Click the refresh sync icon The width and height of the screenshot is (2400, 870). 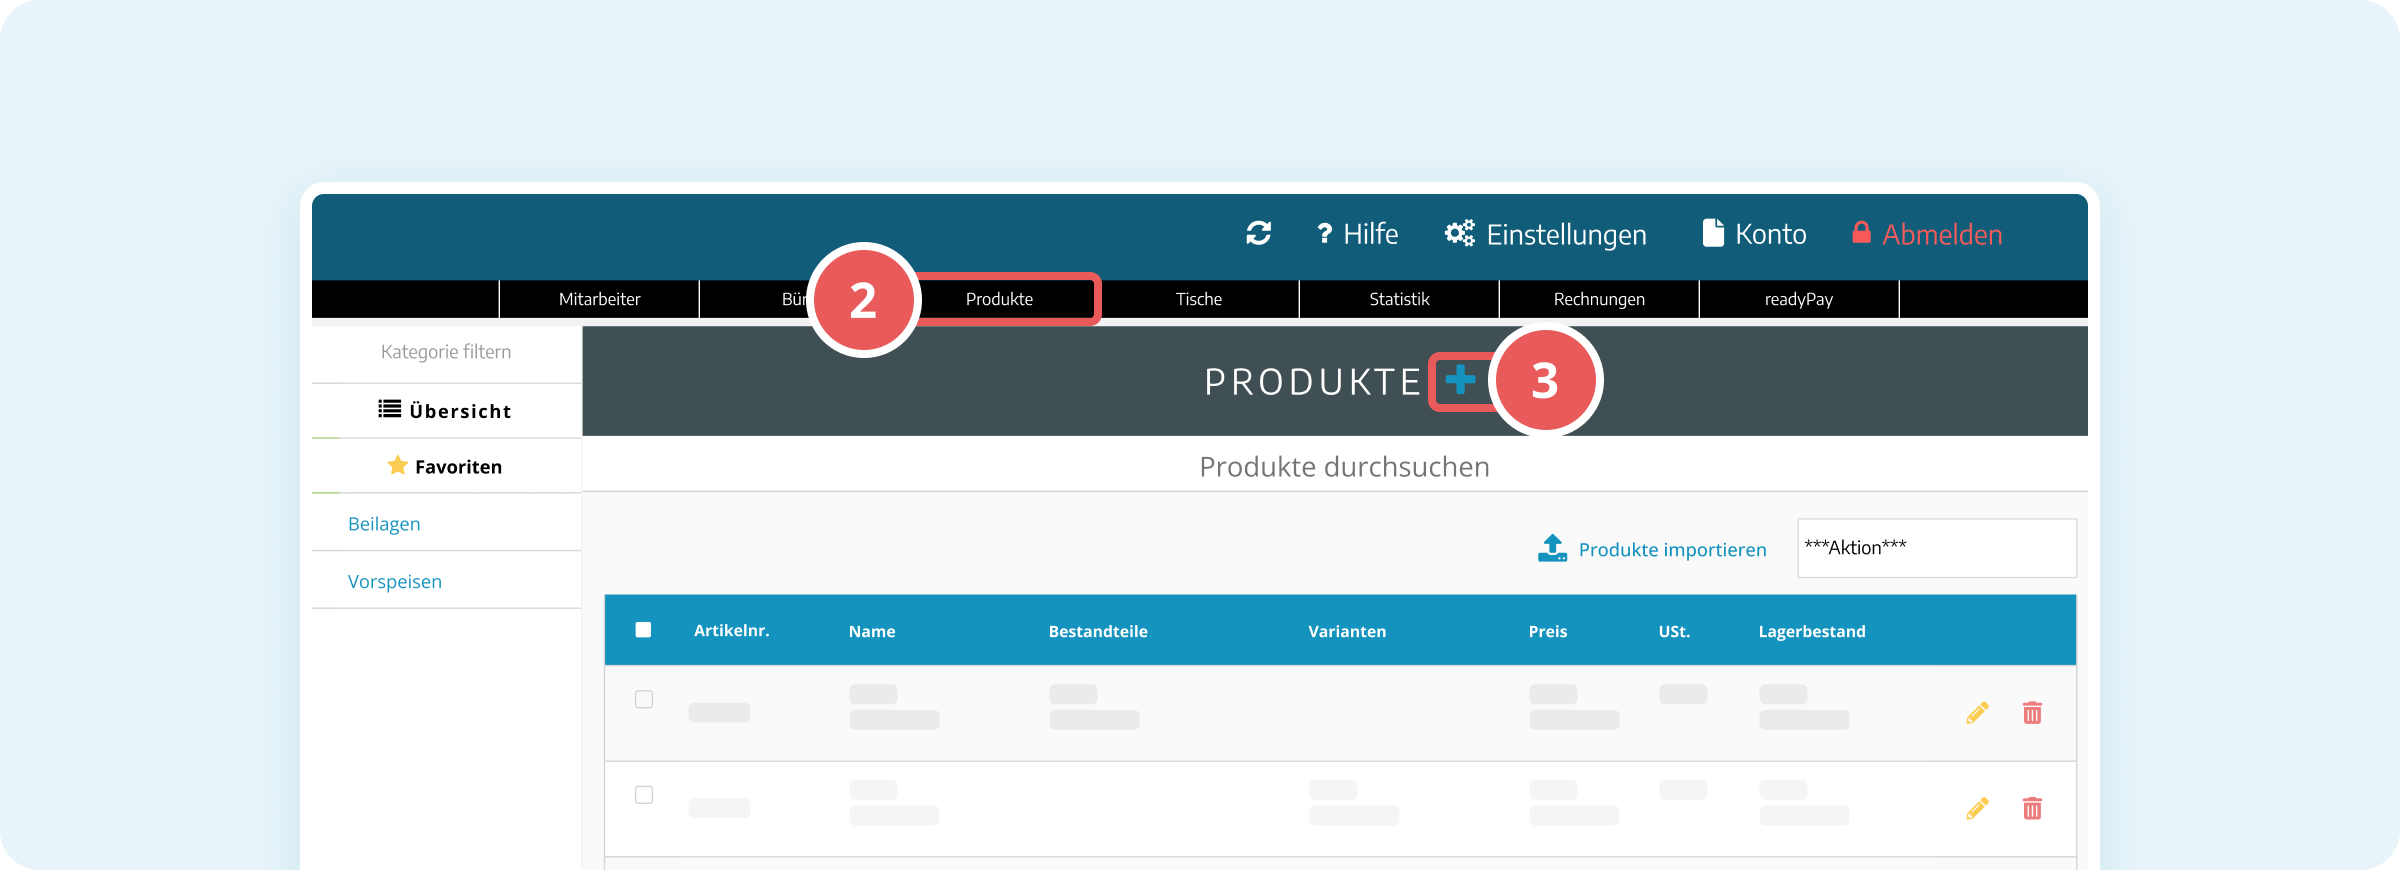[x=1258, y=233]
